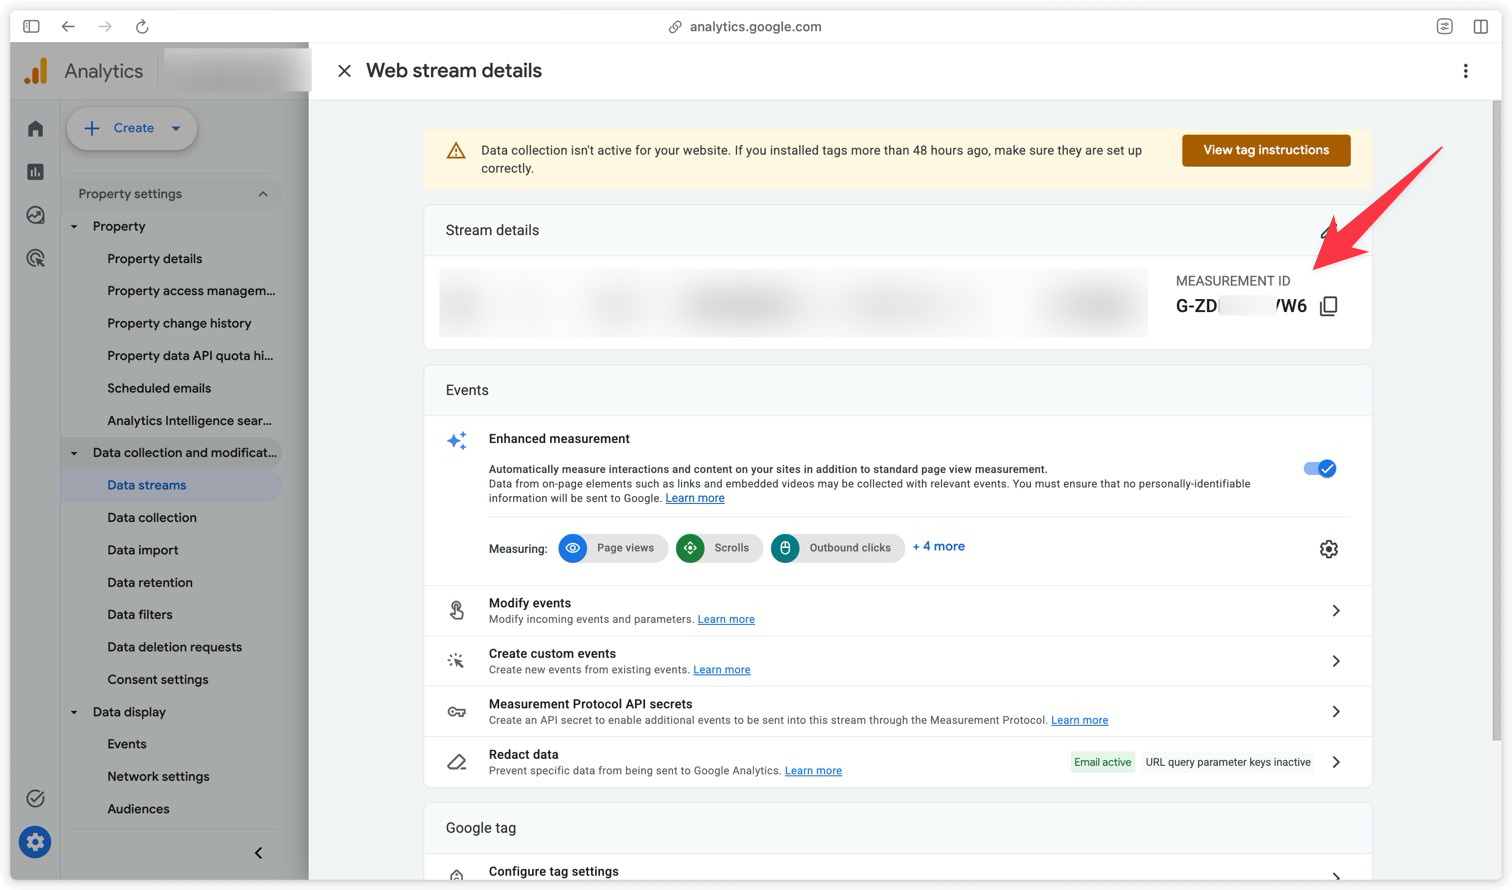Viewport: 1512px width, 890px height.
Task: Expand Create custom events chevron
Action: coord(1336,661)
